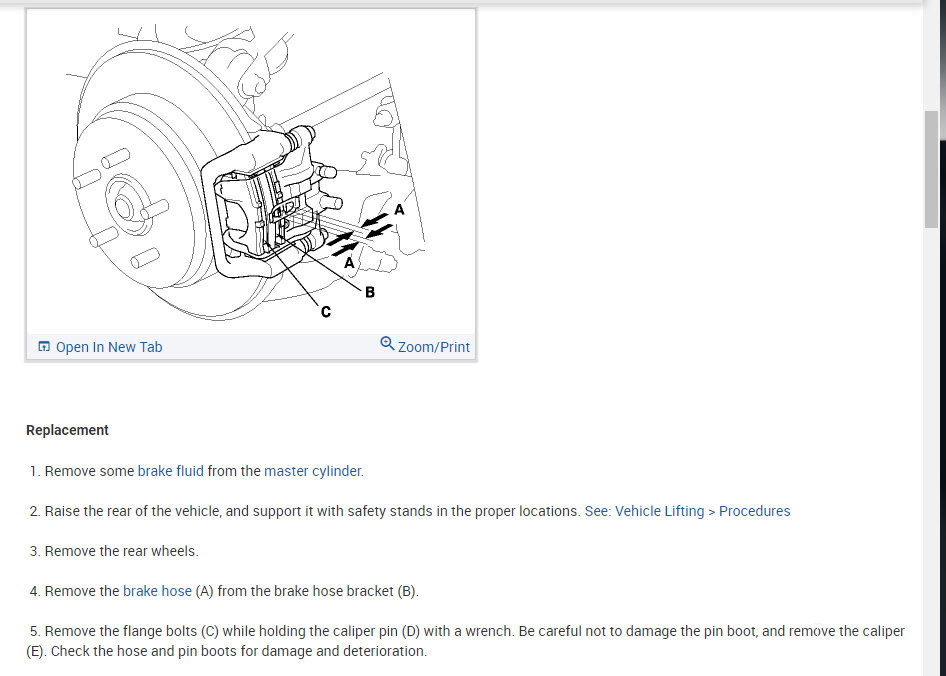Open the brake diagram in a new tab
946x676 pixels.
[x=109, y=347]
